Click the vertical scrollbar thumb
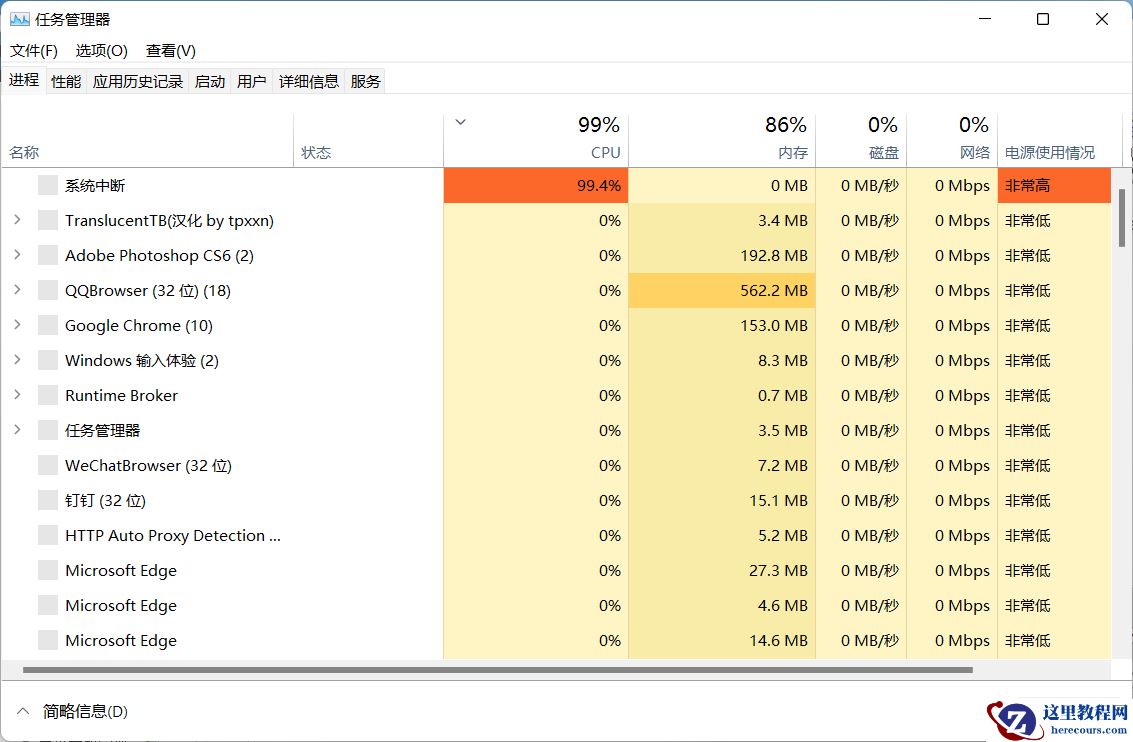 click(1122, 215)
